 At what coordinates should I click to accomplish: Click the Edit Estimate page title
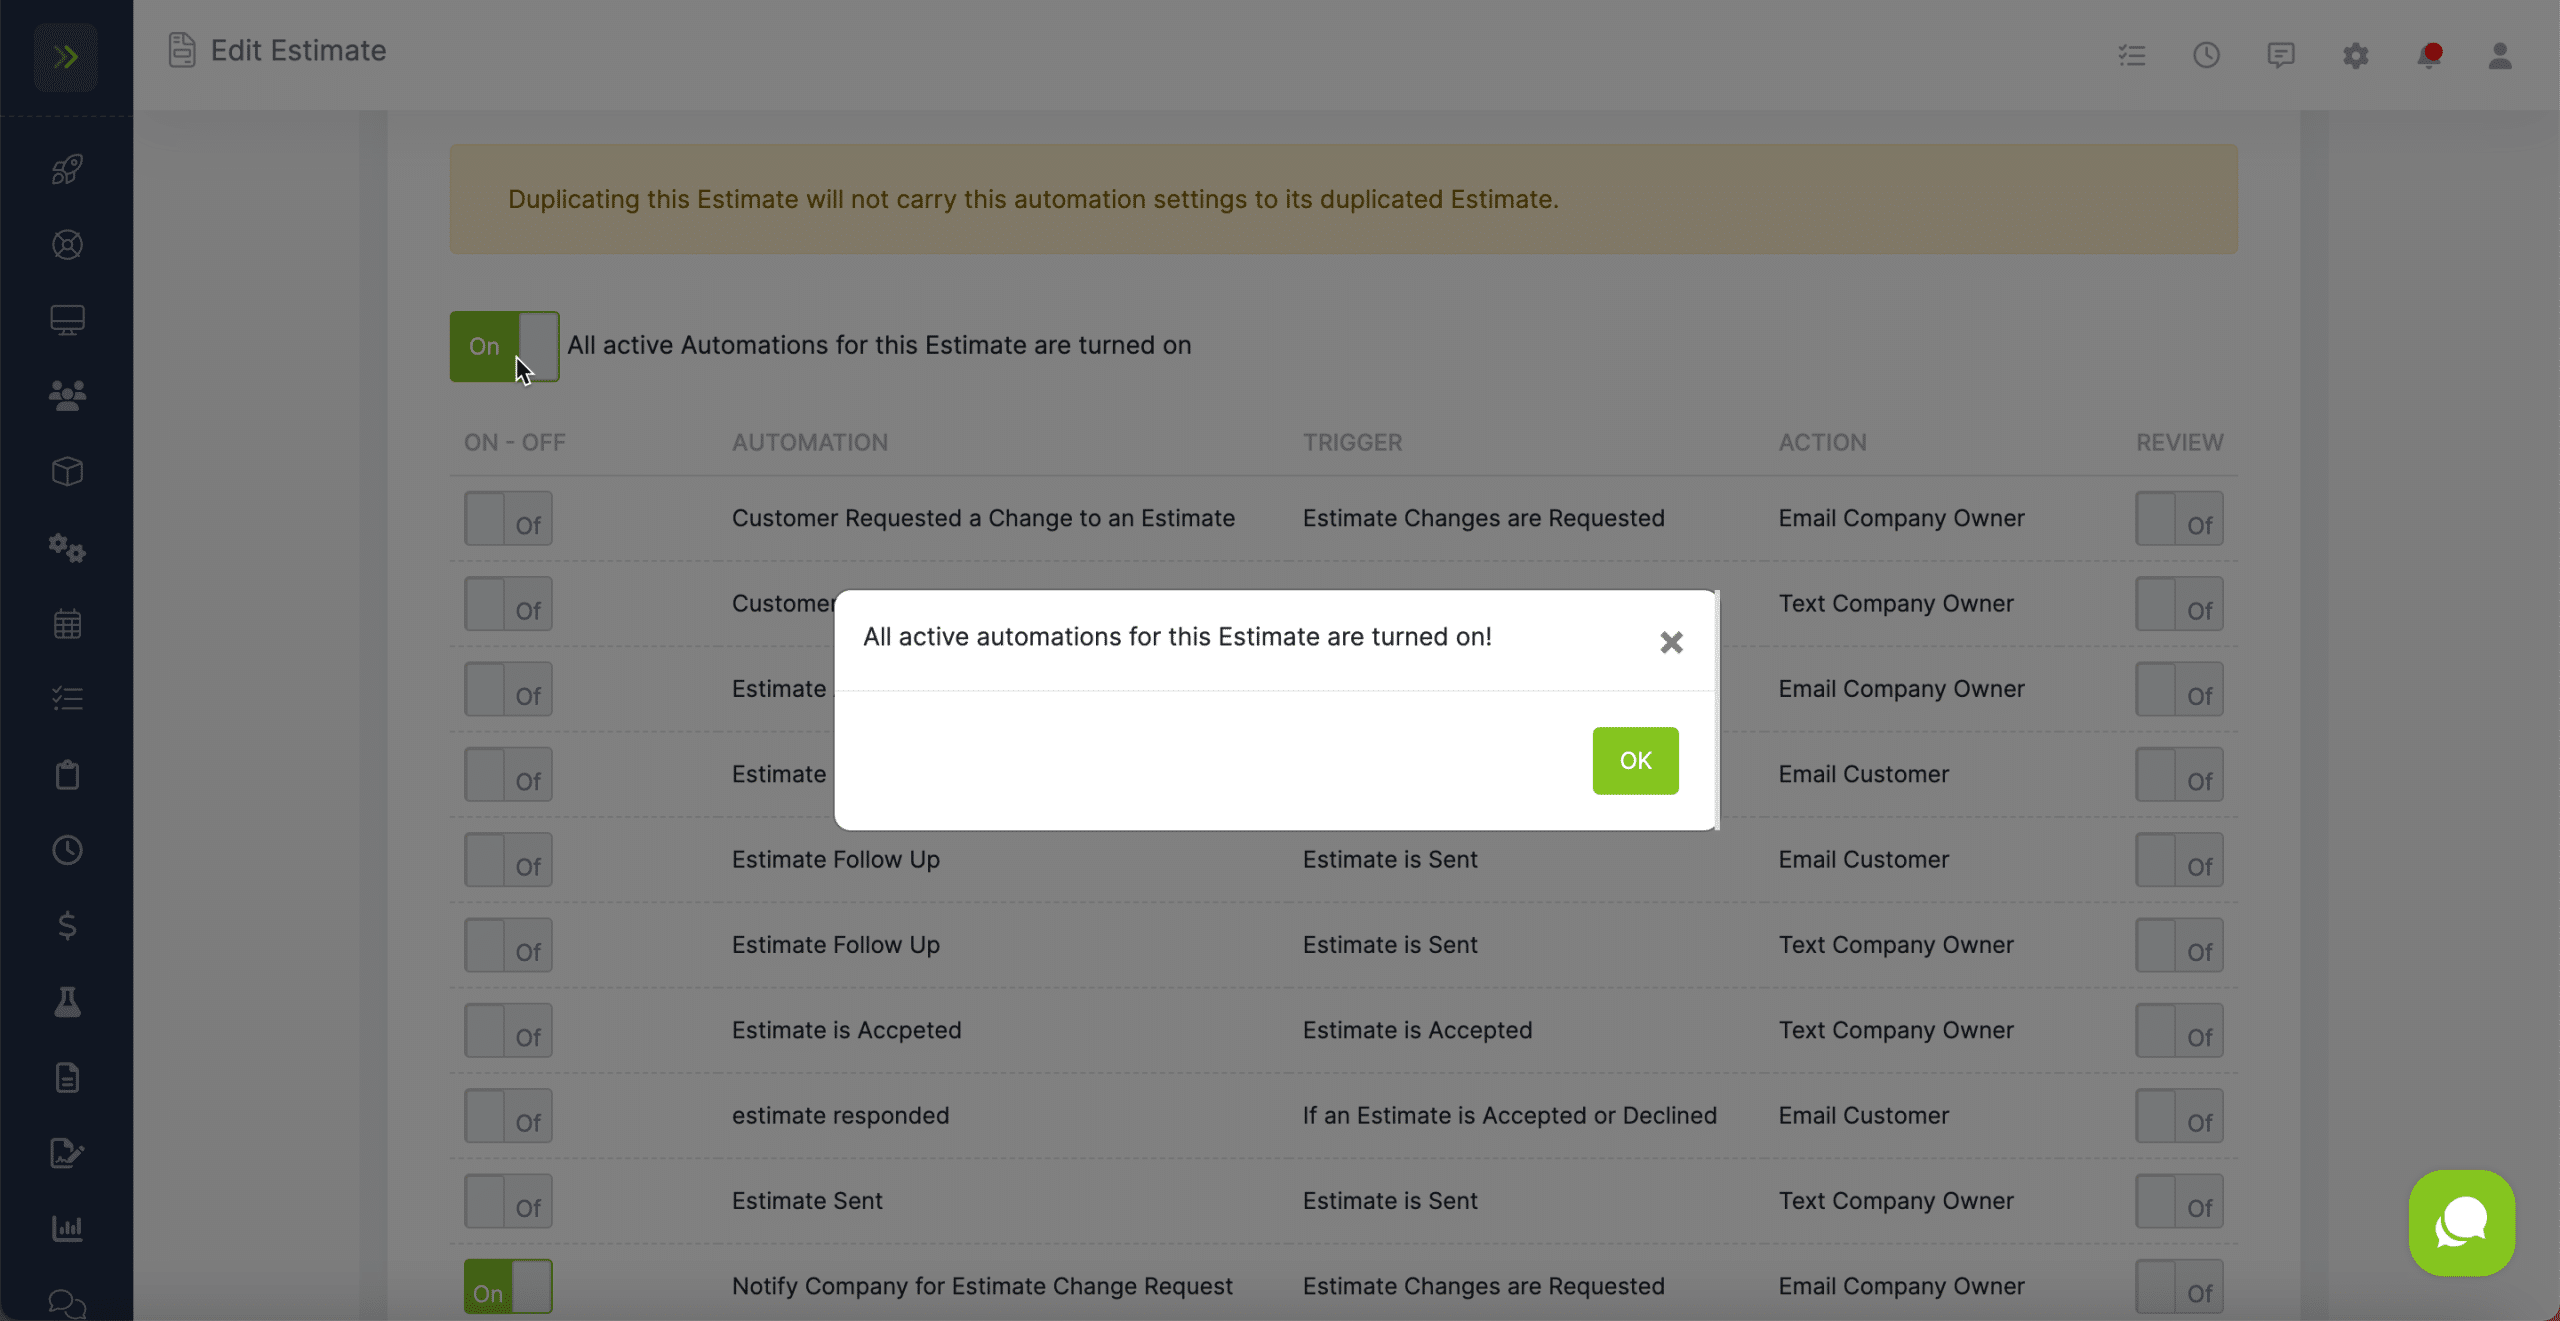coord(298,50)
